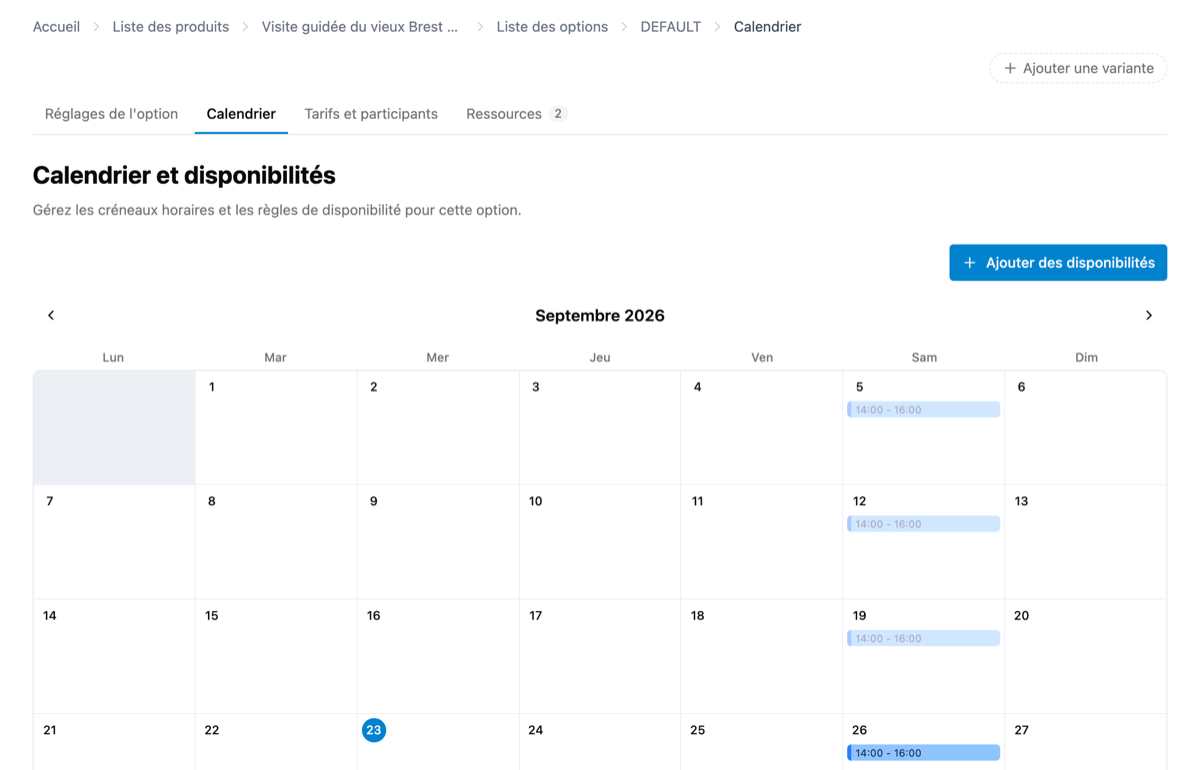This screenshot has height=770, width=1200.
Task: Open Visite guidée du vieux Brest breadcrumb
Action: [360, 27]
